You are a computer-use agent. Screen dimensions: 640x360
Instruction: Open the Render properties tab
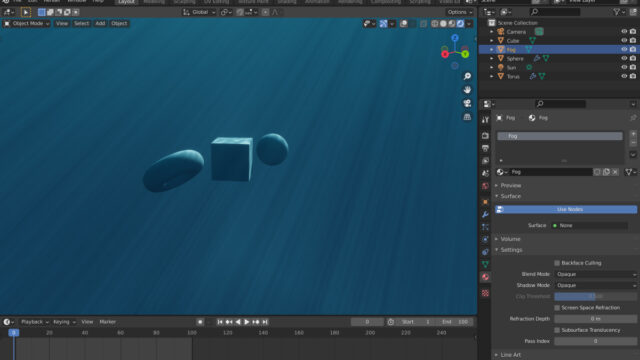coord(485,135)
